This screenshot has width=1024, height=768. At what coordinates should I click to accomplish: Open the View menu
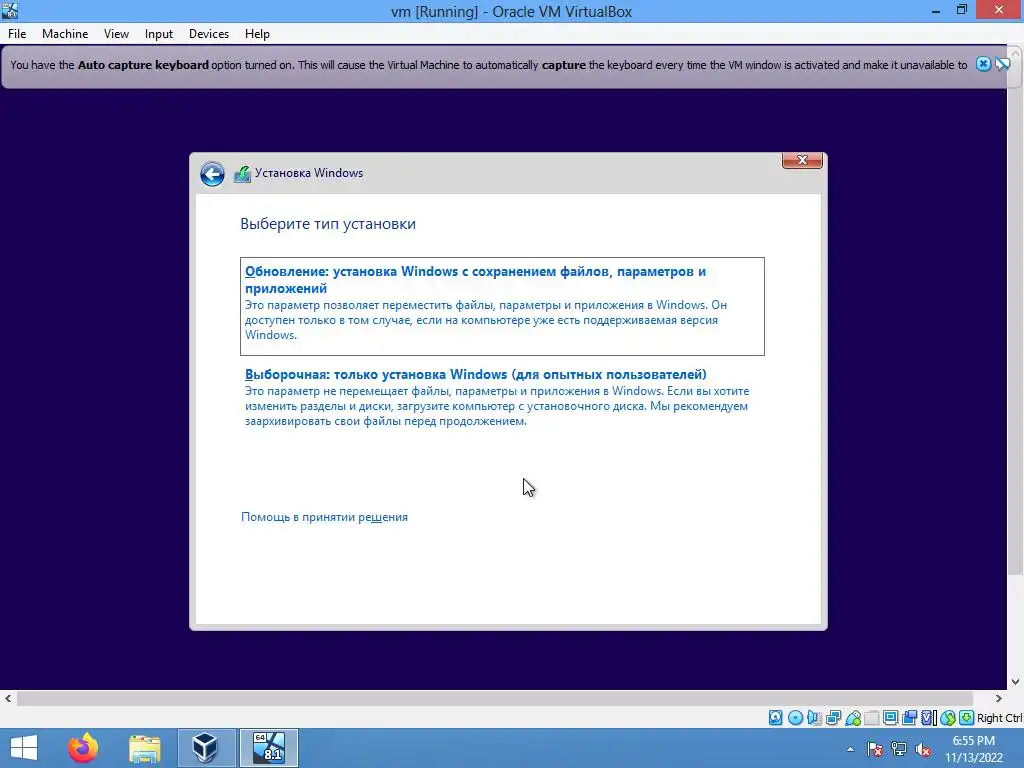(x=116, y=34)
